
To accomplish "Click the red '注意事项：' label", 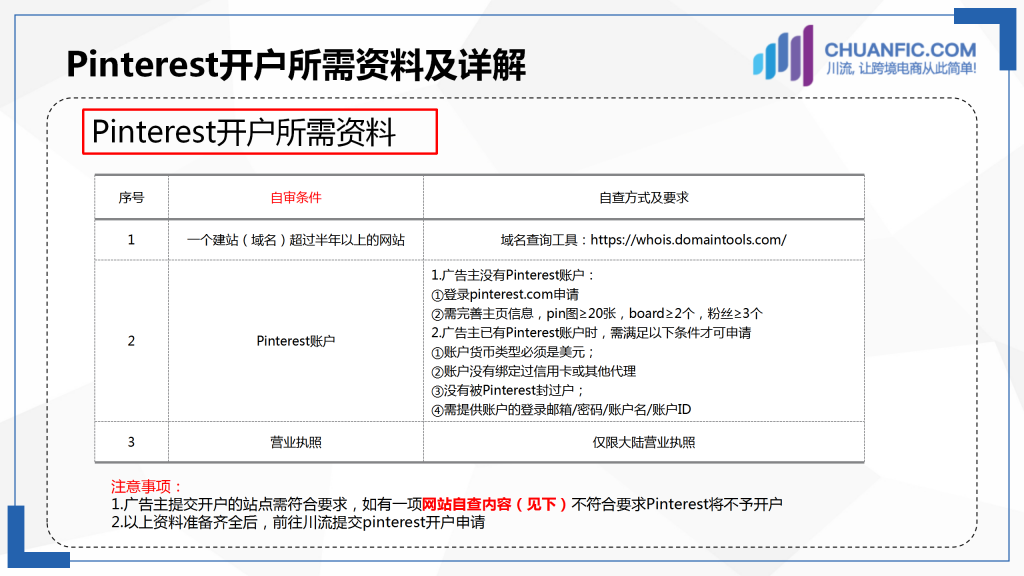I will pyautogui.click(x=146, y=487).
